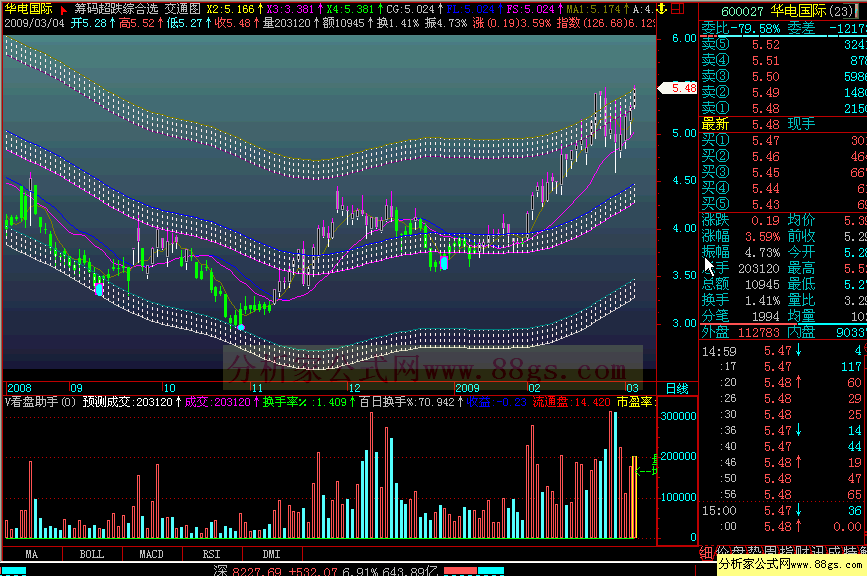The width and height of the screenshot is (867, 576).
Task: Click the 2009 label on time axis
Action: point(467,388)
